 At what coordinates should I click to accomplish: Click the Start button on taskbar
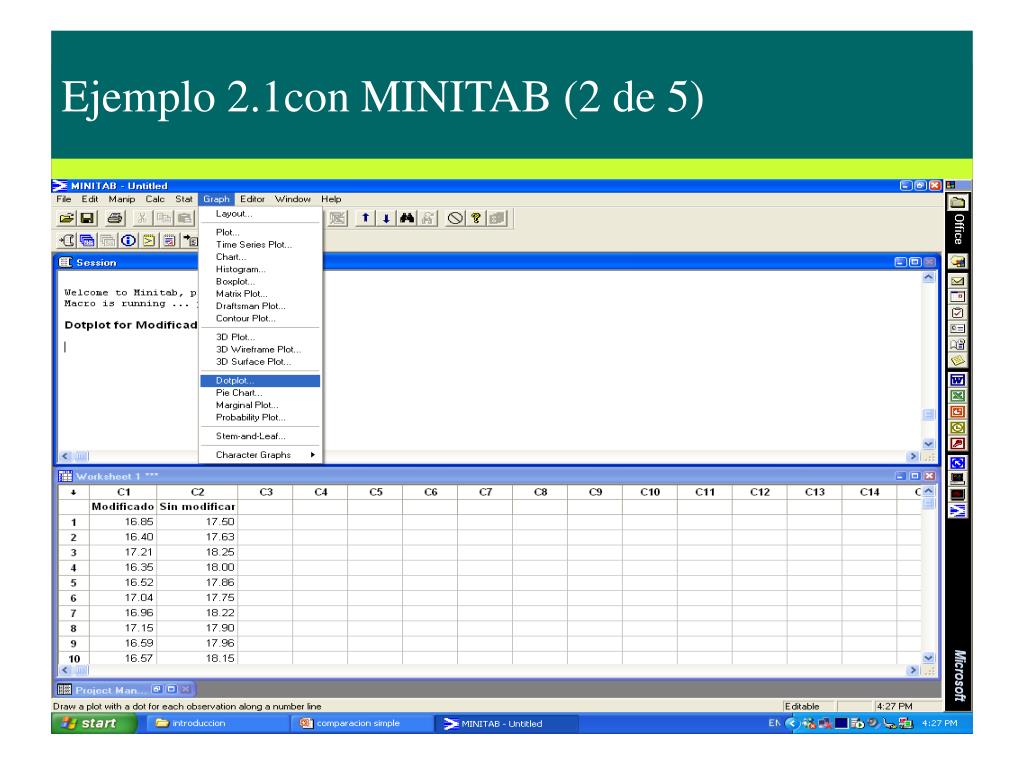tap(94, 723)
